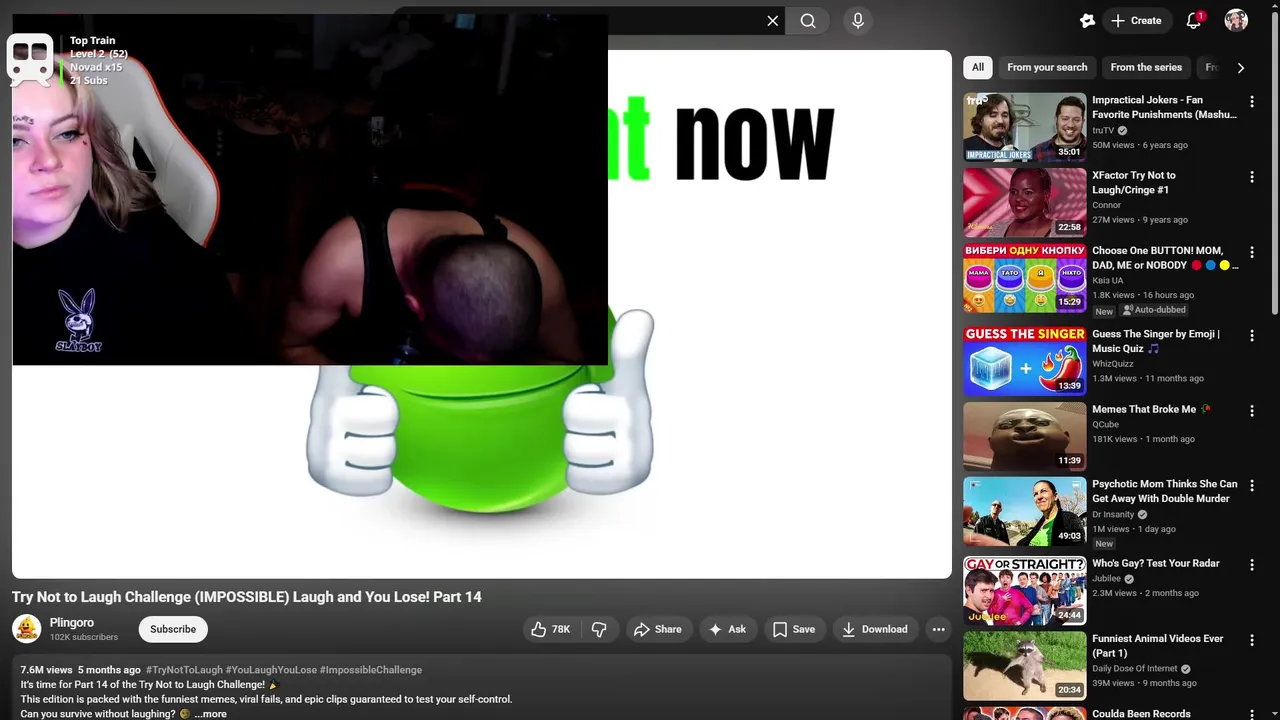Screen dimensions: 1280x720
Task: Select the From your search chip
Action: tap(1047, 67)
